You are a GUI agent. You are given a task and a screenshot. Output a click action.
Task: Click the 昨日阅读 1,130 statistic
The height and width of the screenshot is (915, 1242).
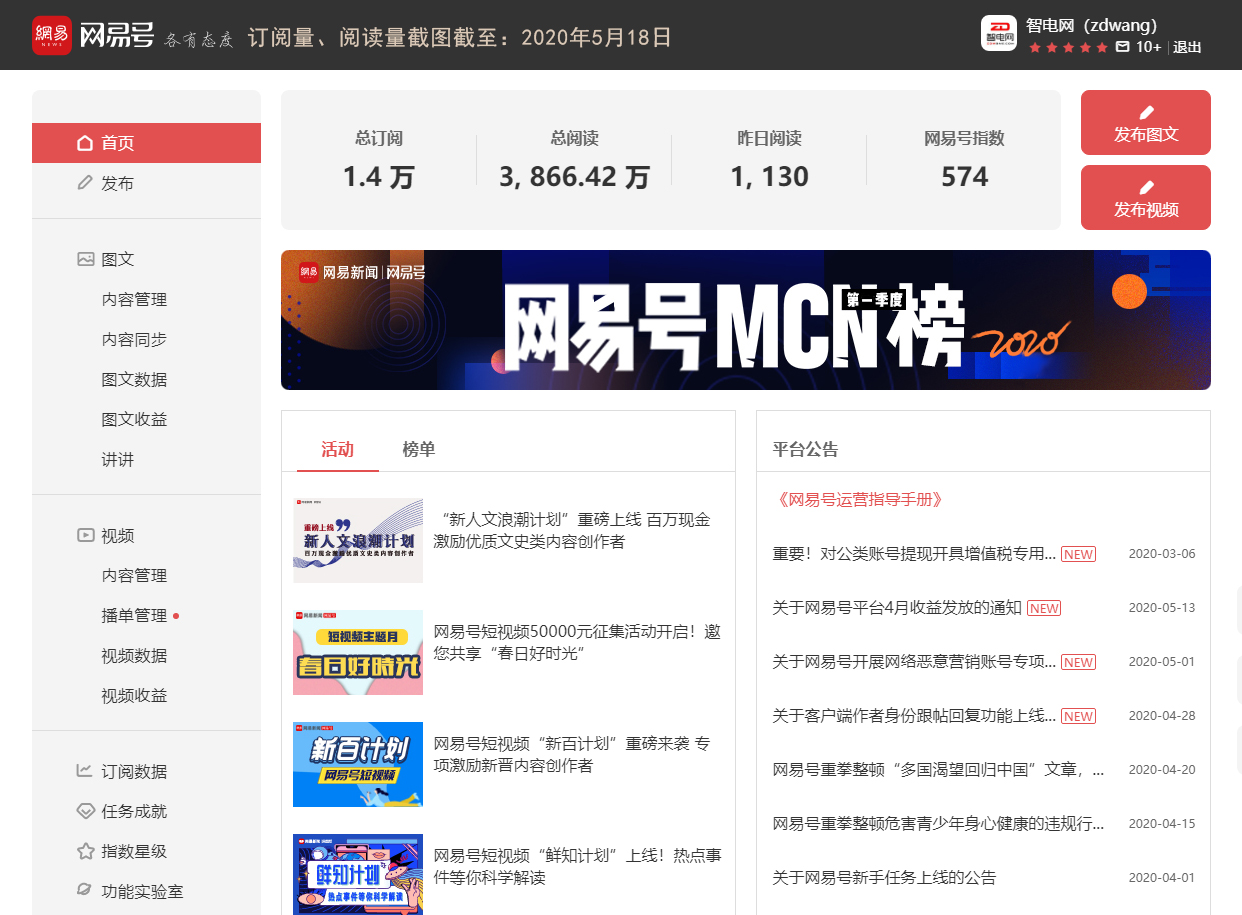coord(769,160)
